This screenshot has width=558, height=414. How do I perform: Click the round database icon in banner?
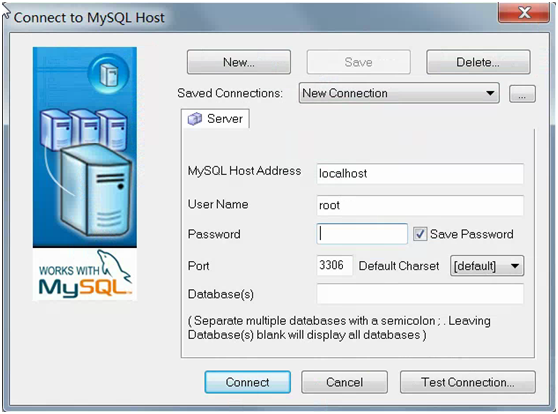click(x=109, y=74)
